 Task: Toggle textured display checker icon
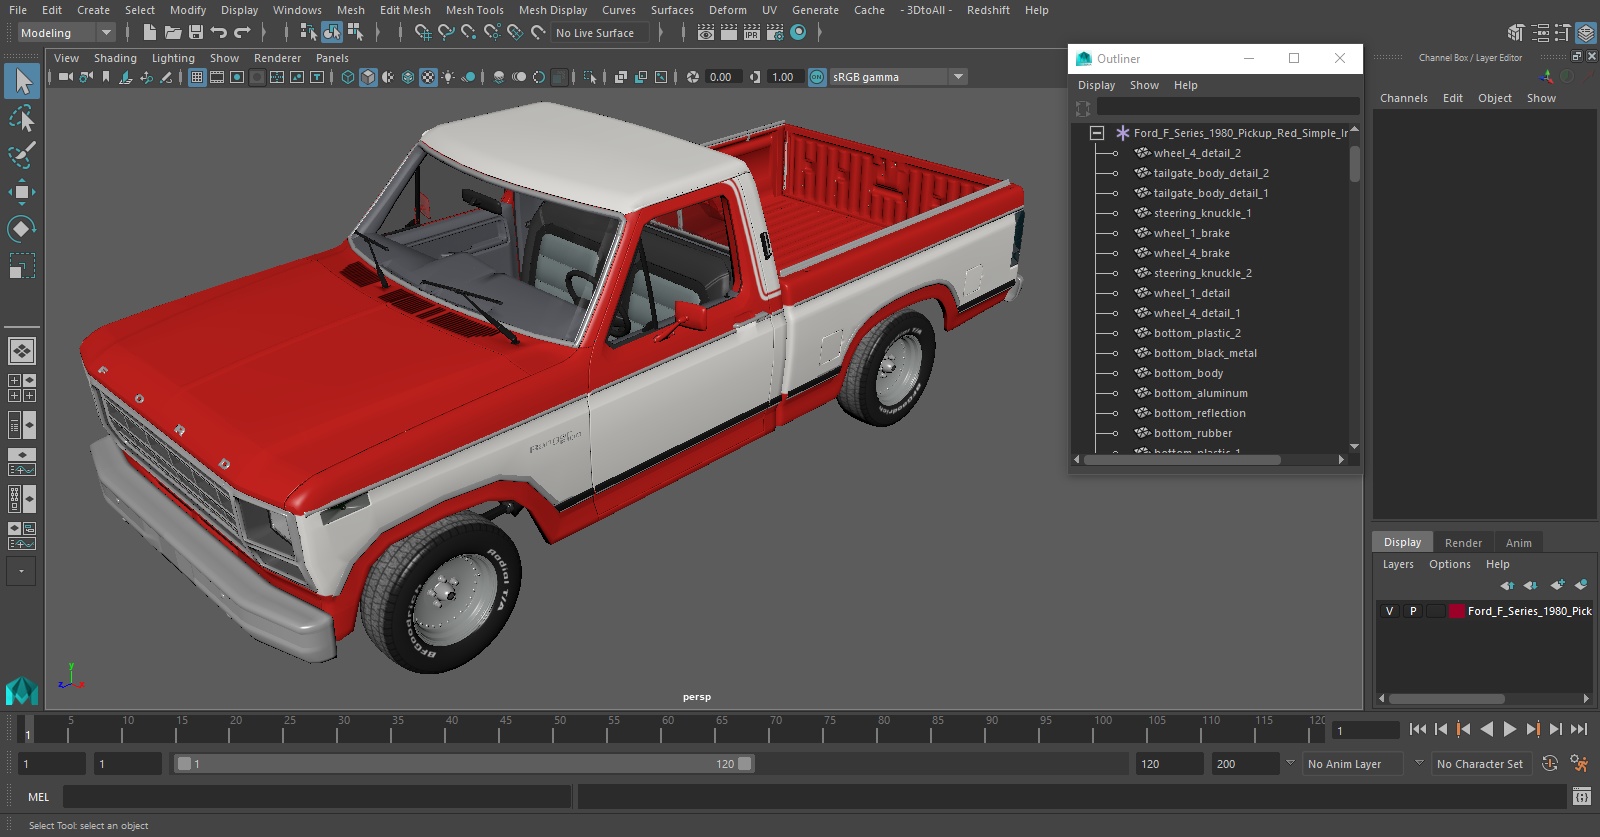click(x=428, y=77)
